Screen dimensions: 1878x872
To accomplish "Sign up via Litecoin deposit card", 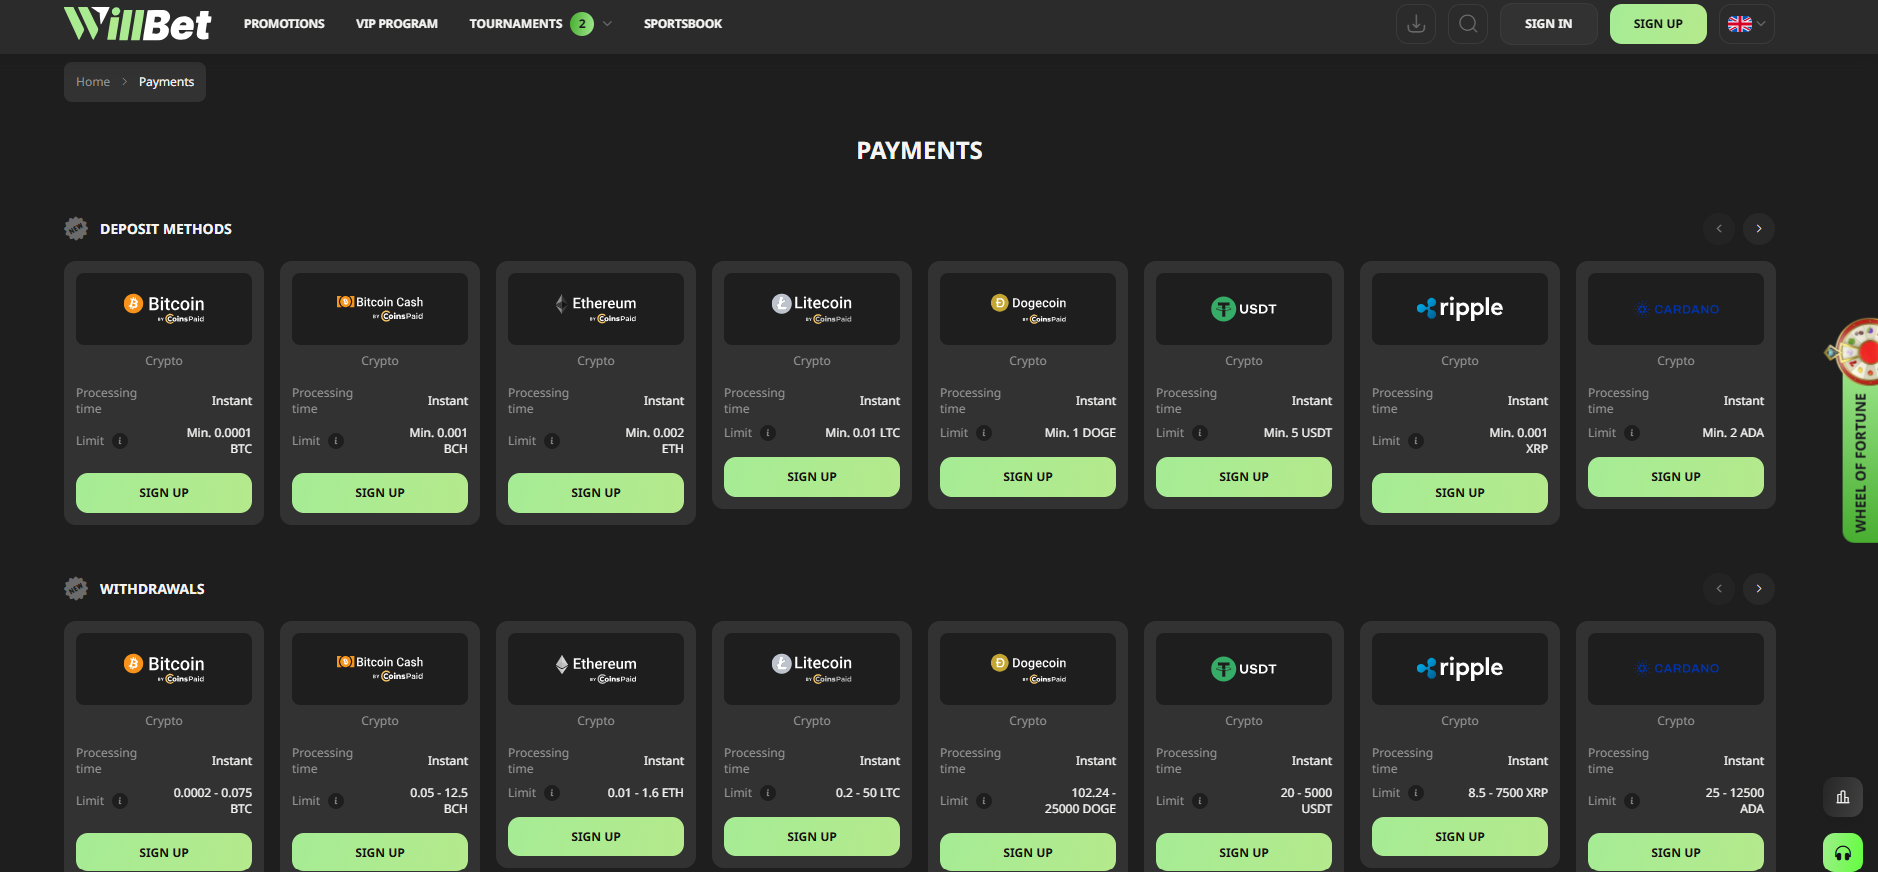I will 812,477.
